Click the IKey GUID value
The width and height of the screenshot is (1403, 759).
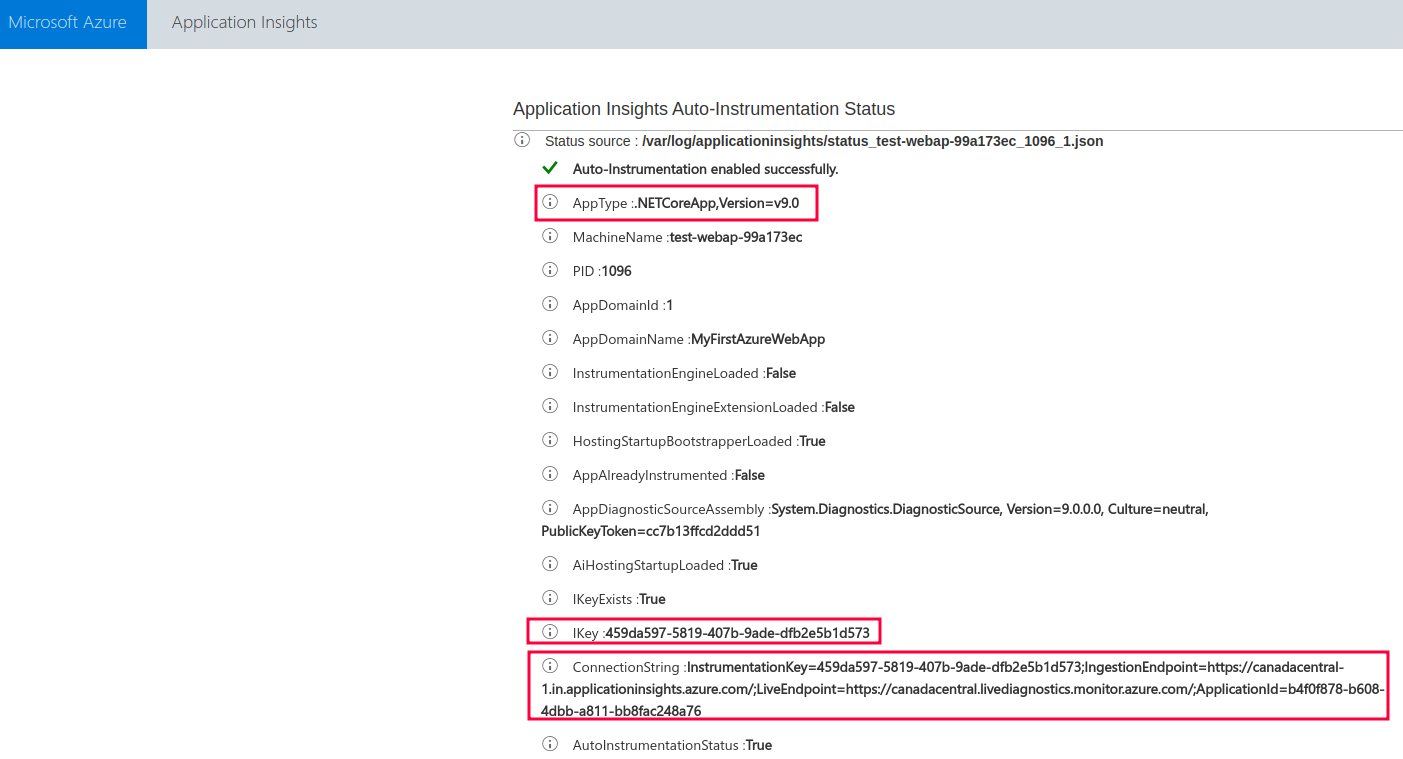click(x=737, y=633)
